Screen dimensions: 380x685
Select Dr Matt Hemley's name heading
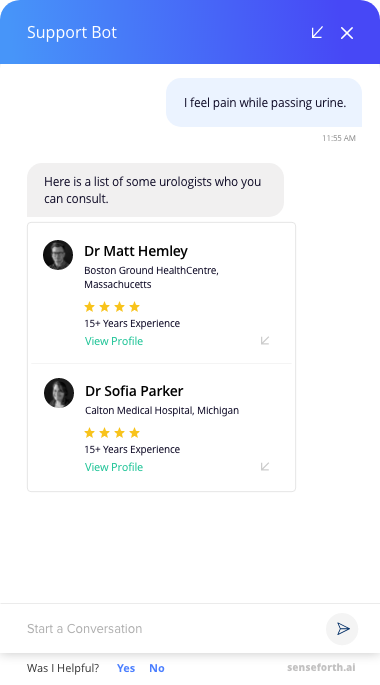coord(136,251)
